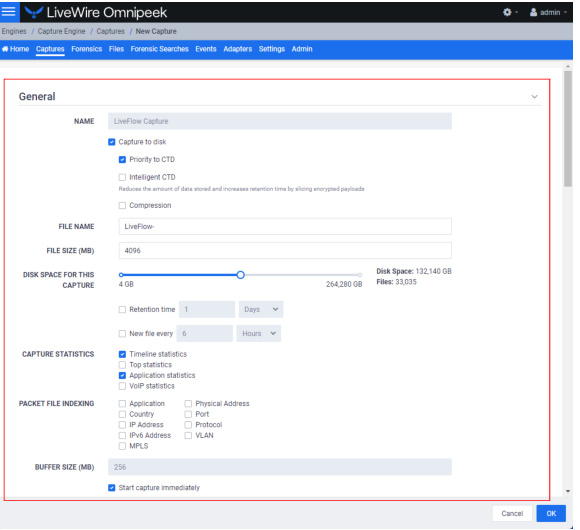Image resolution: width=580 pixels, height=530 pixels.
Task: Check the IP Address indexing checkbox
Action: [122, 425]
